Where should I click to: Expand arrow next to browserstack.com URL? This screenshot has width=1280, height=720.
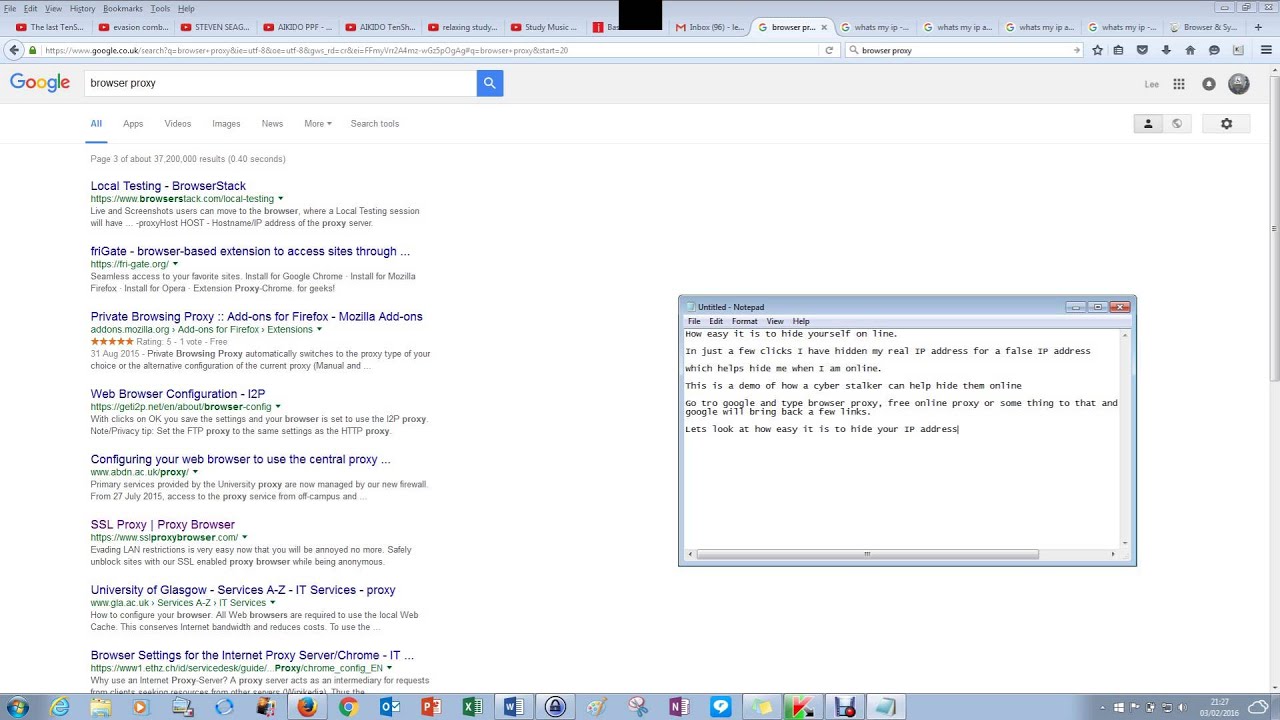[x=280, y=199]
